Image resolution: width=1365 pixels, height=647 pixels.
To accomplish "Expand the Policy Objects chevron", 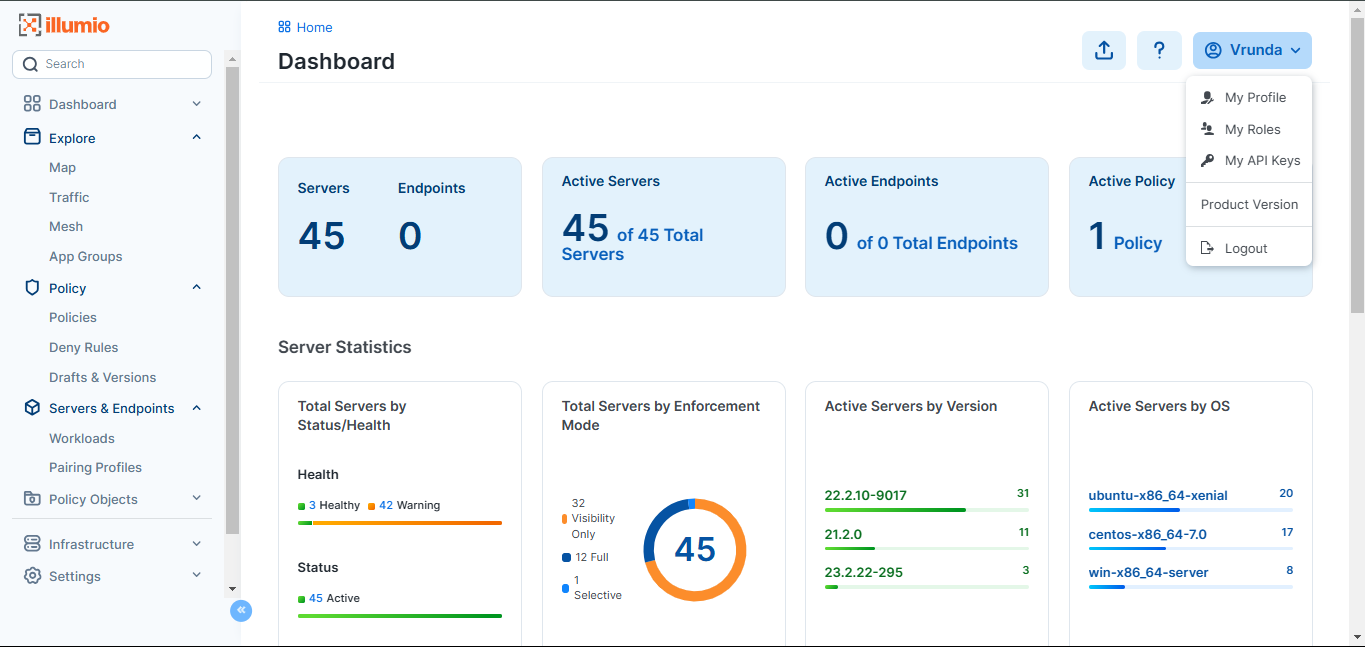I will click(196, 498).
